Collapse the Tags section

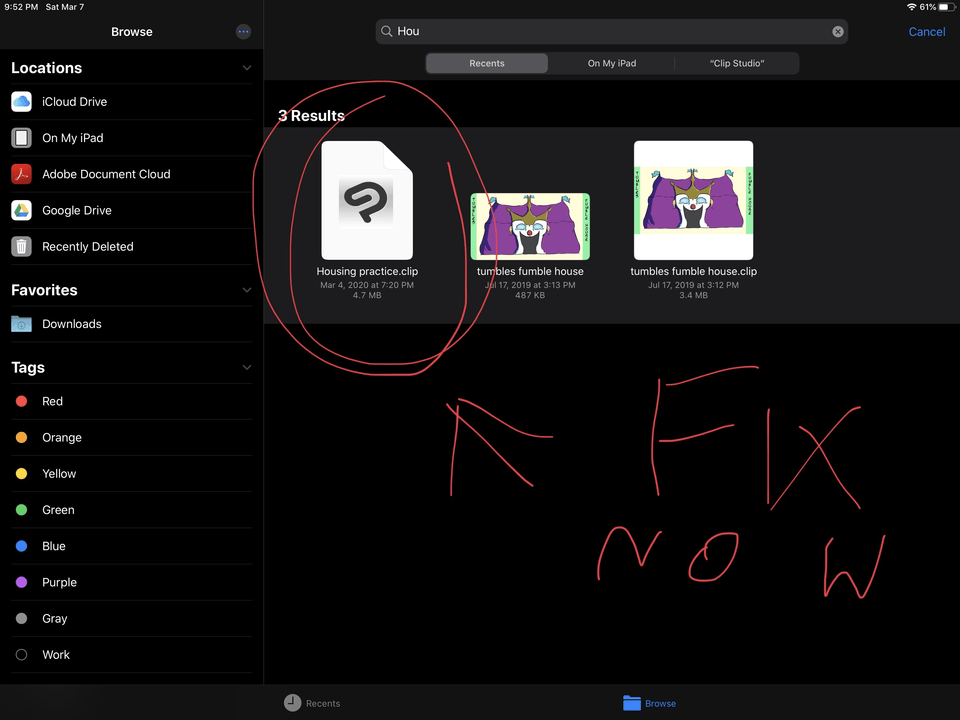tap(247, 368)
